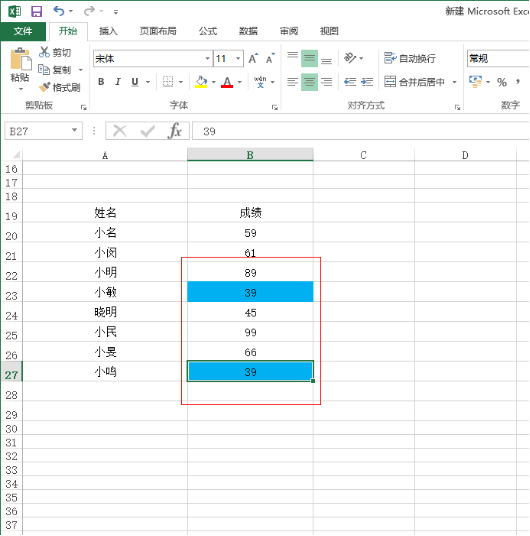Switch to the 开始 ribbon tab
530x536 pixels.
point(68,31)
